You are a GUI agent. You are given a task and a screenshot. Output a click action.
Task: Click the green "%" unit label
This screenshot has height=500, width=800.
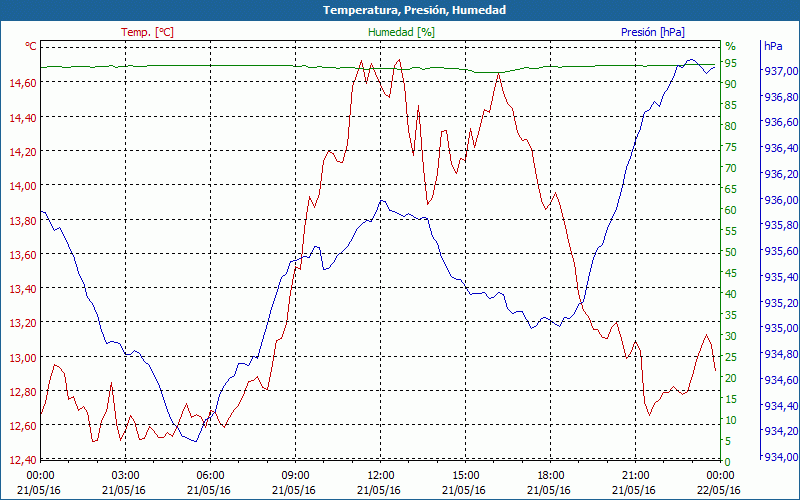coord(731,46)
